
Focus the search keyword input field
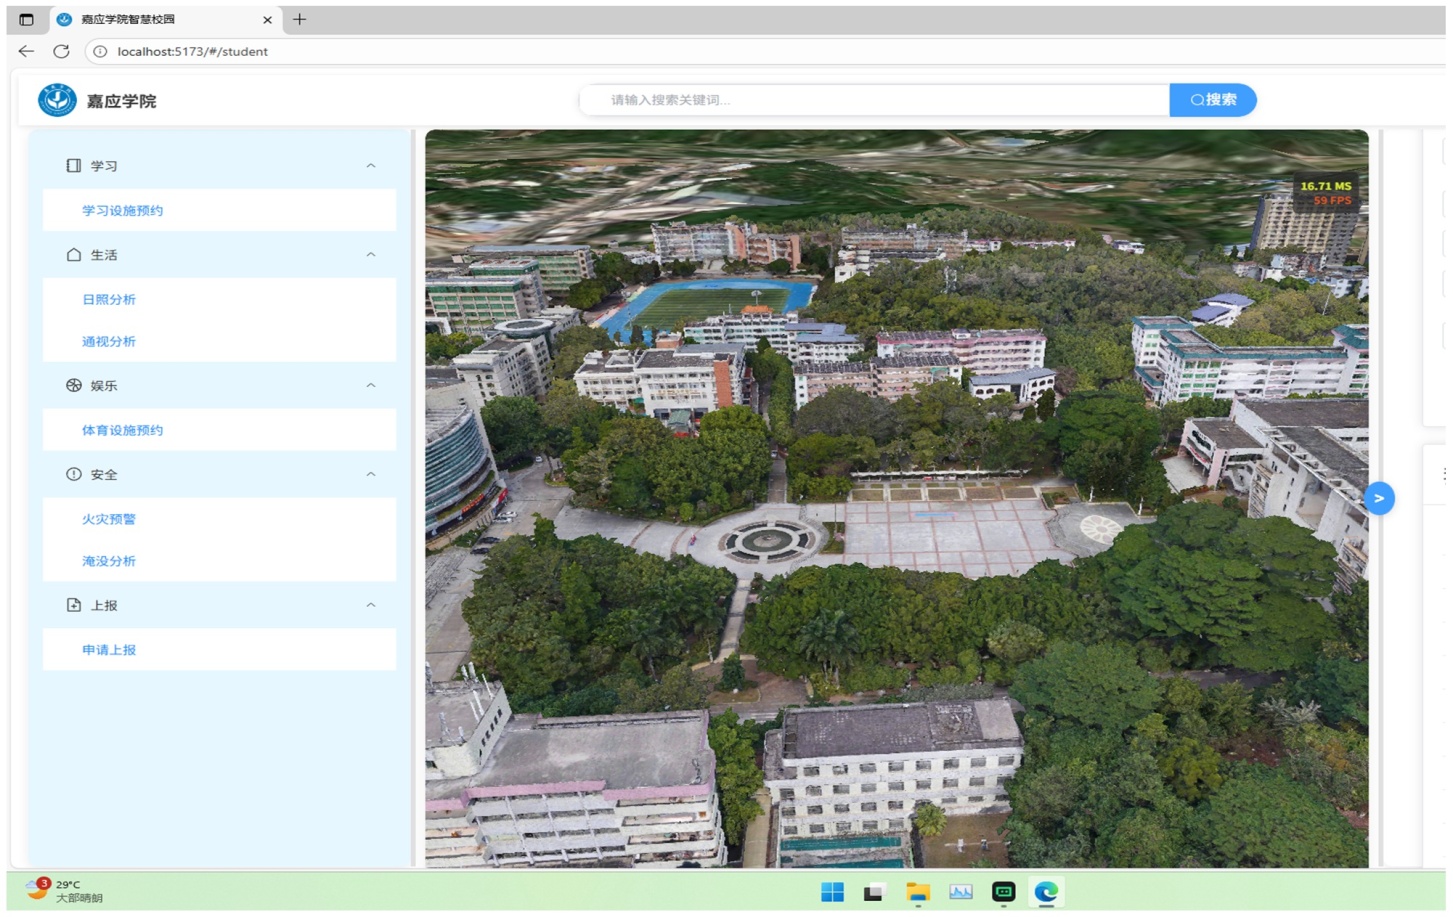[875, 100]
